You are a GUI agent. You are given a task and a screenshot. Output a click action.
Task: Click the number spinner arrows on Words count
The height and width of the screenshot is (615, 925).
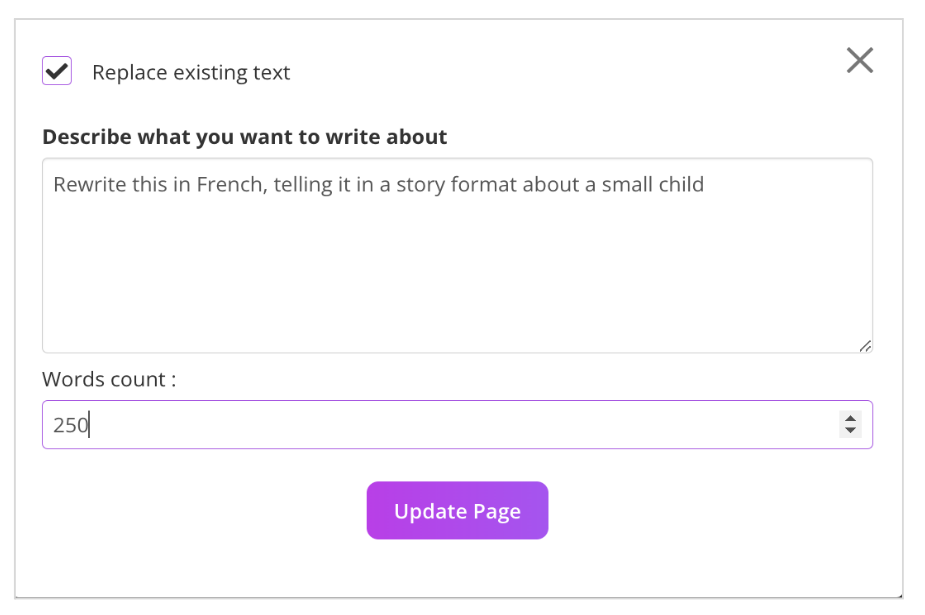(850, 425)
